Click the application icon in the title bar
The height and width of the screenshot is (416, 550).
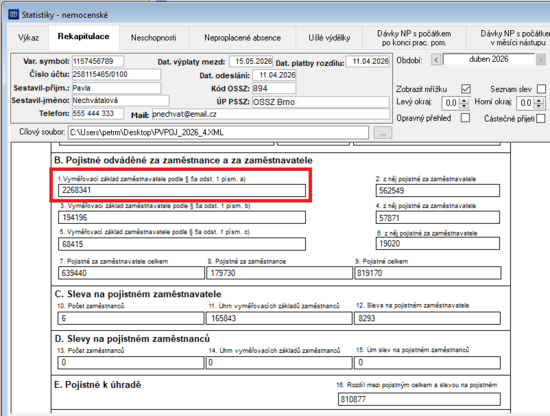(13, 14)
